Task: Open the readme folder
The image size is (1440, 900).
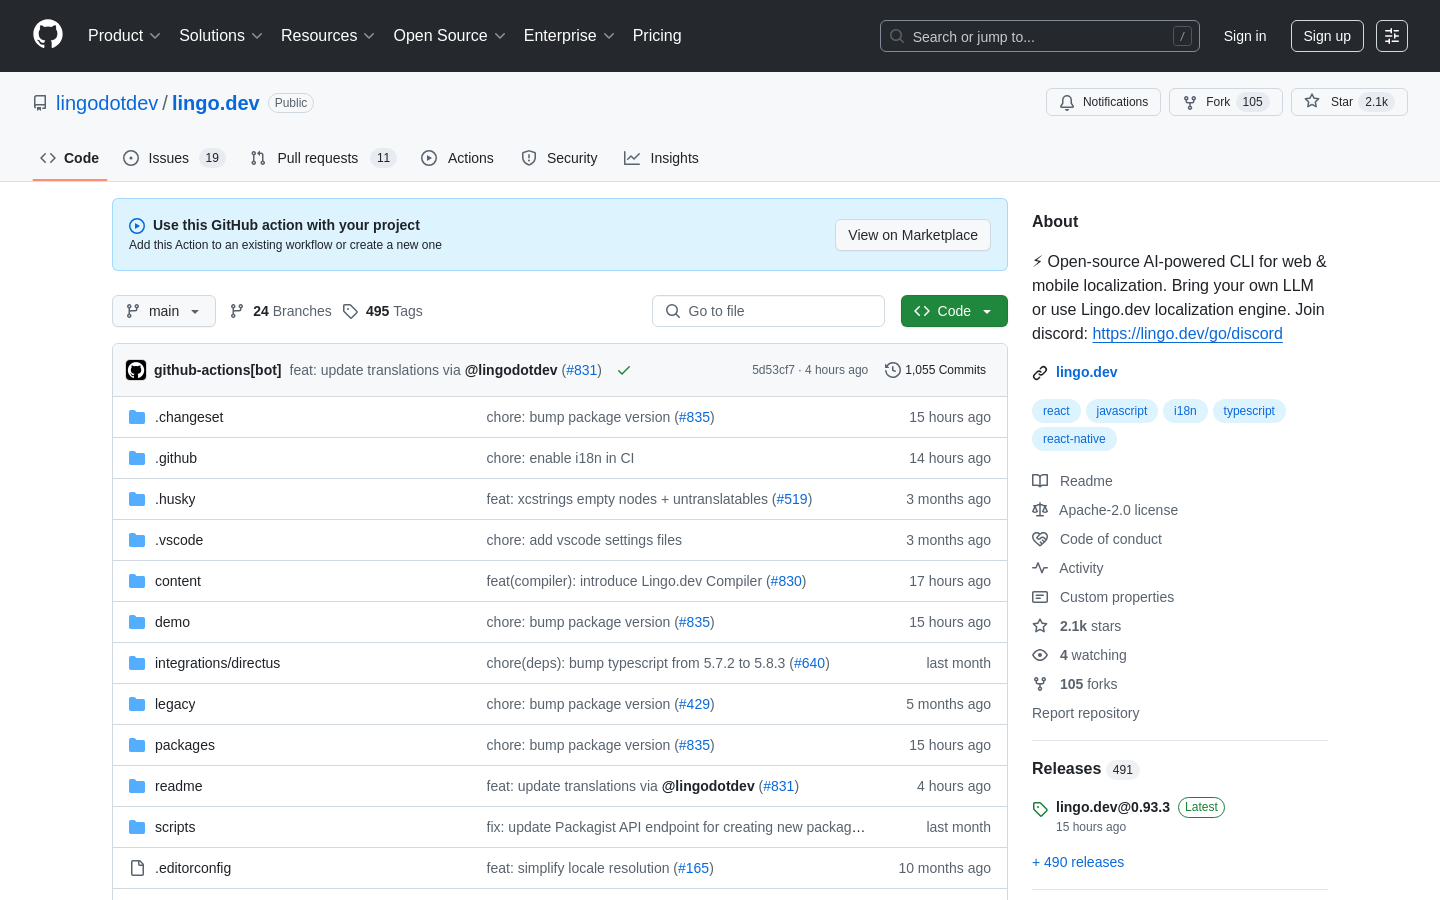Action: click(179, 786)
